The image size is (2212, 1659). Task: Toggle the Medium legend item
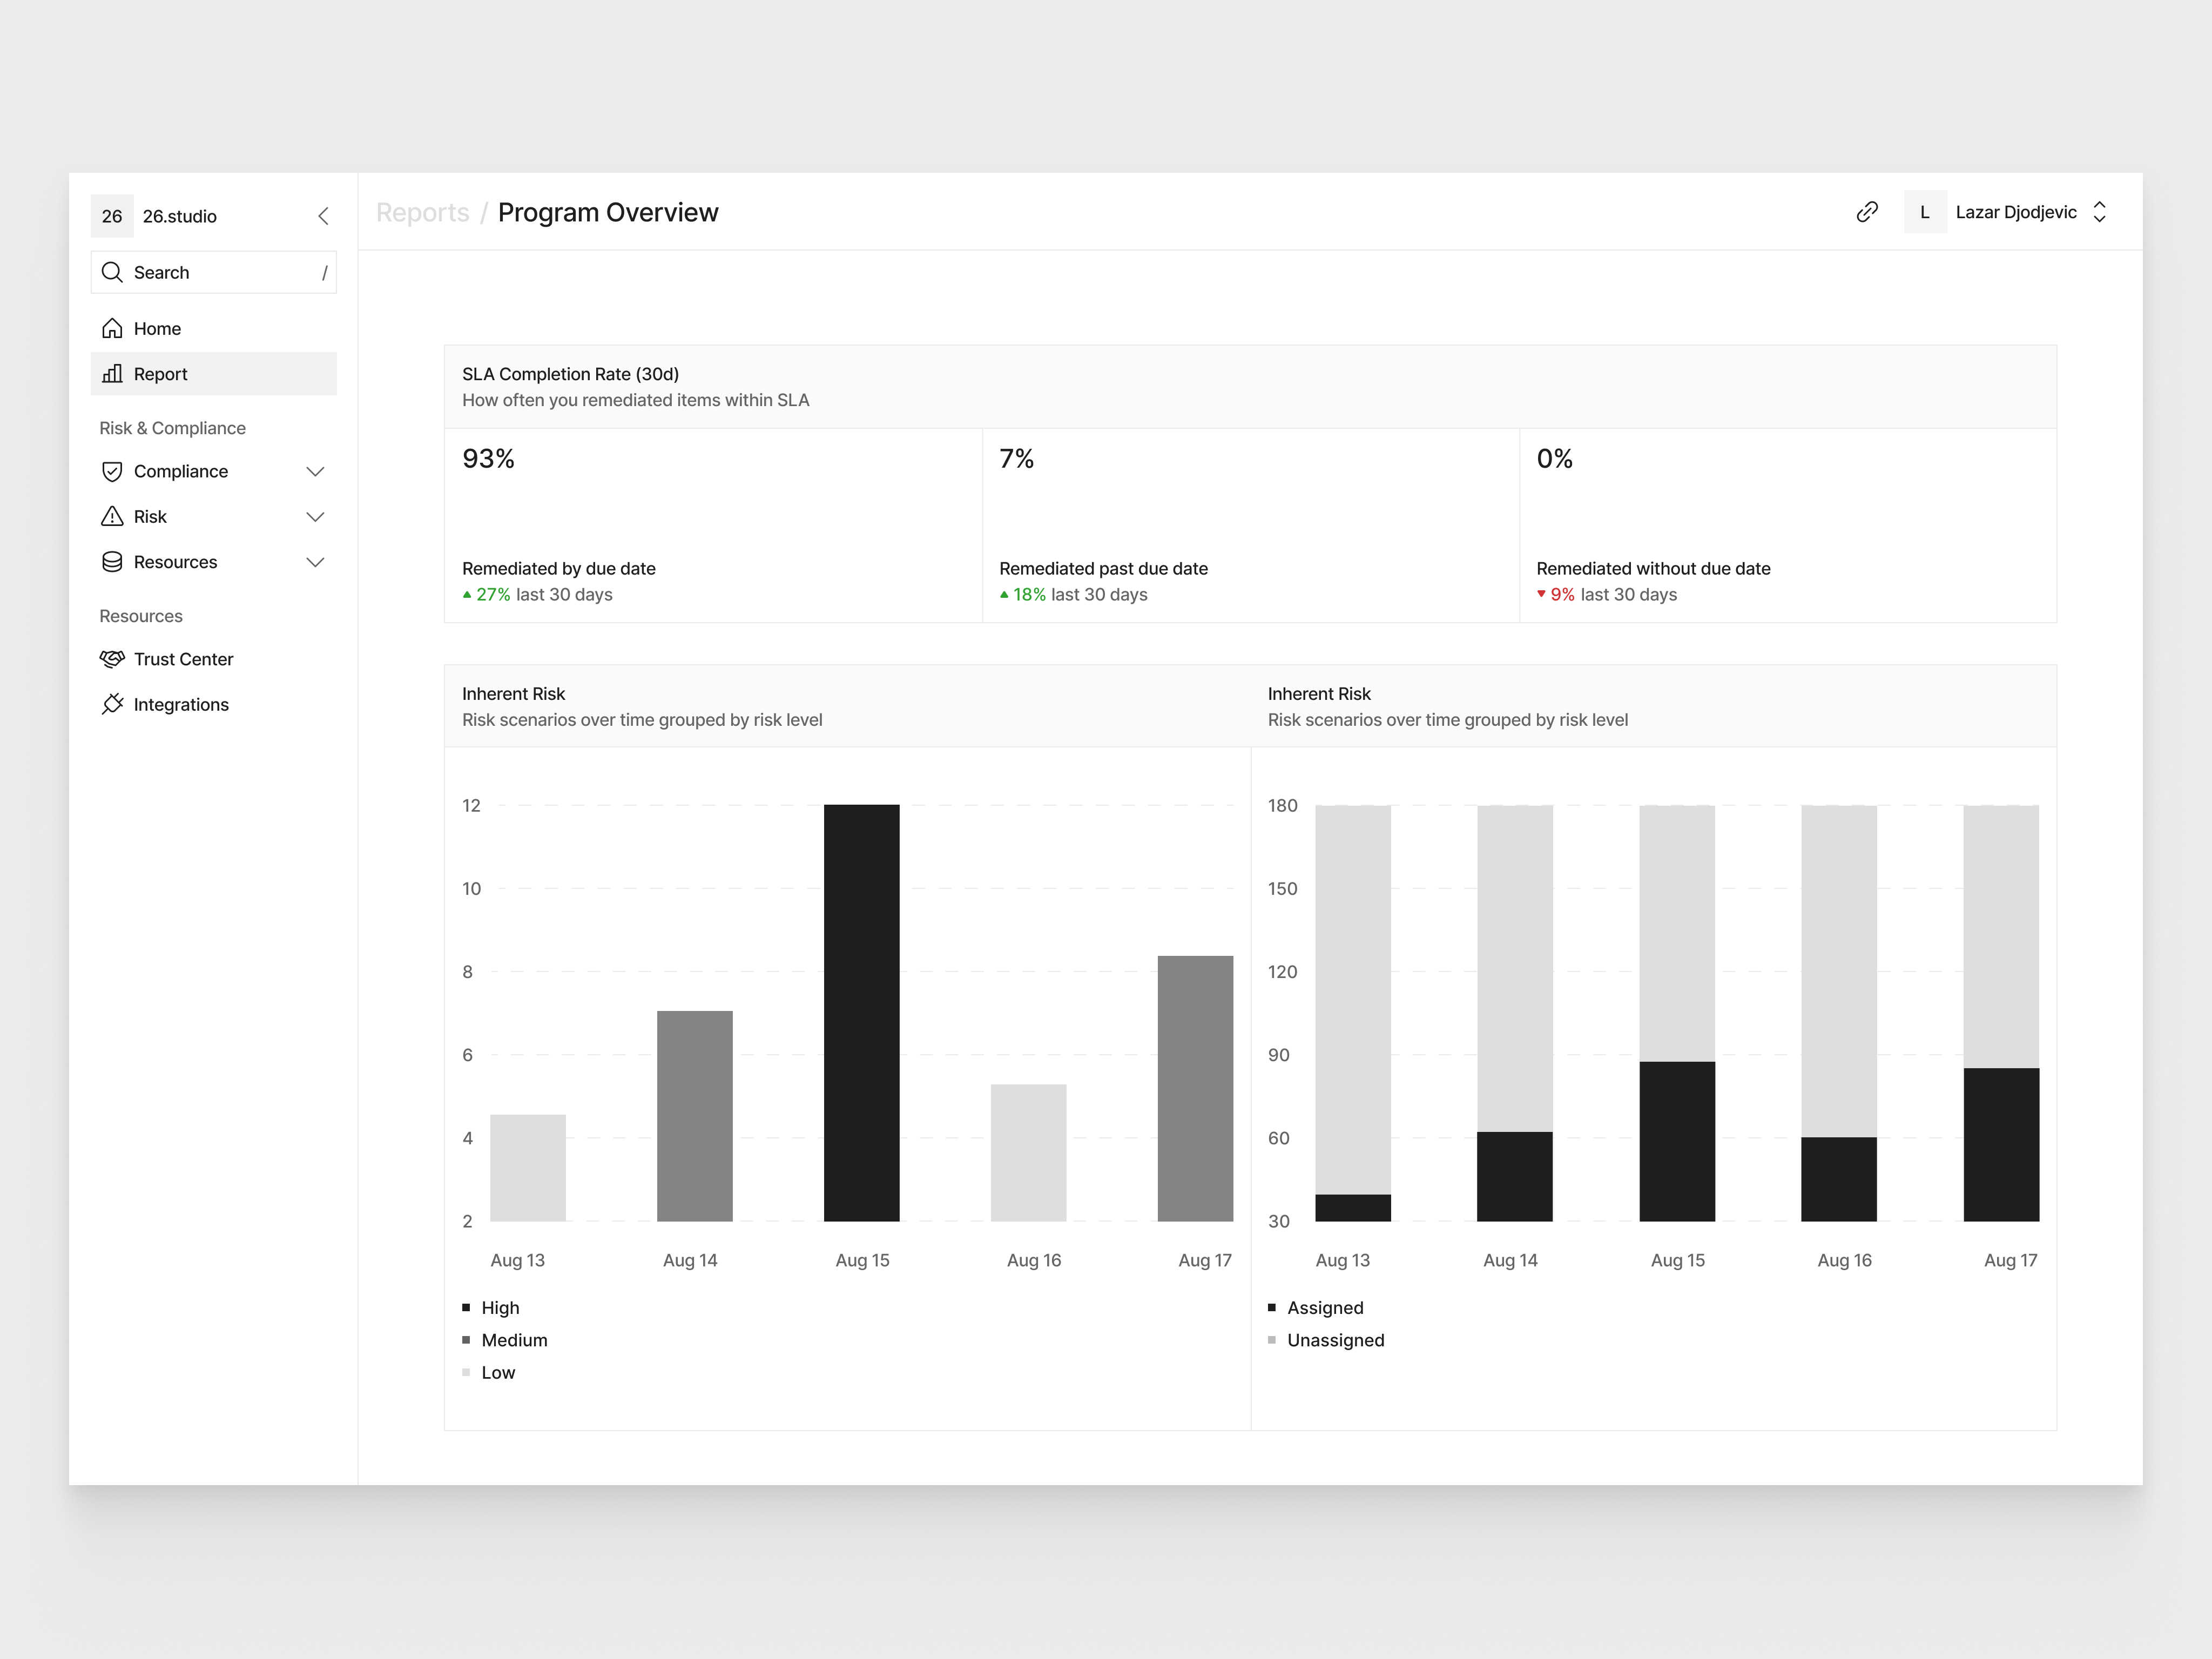click(x=513, y=1340)
